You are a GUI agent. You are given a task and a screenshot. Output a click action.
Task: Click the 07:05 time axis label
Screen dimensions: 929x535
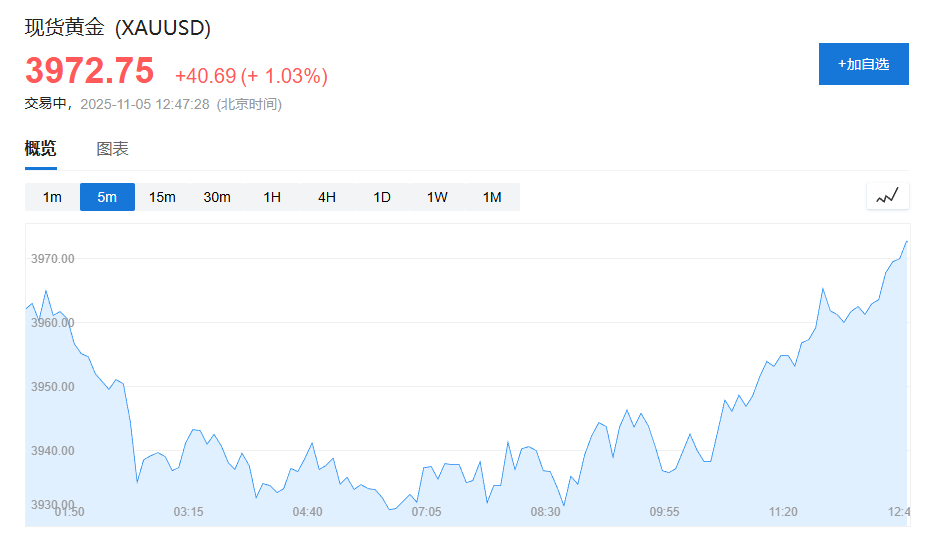[427, 512]
